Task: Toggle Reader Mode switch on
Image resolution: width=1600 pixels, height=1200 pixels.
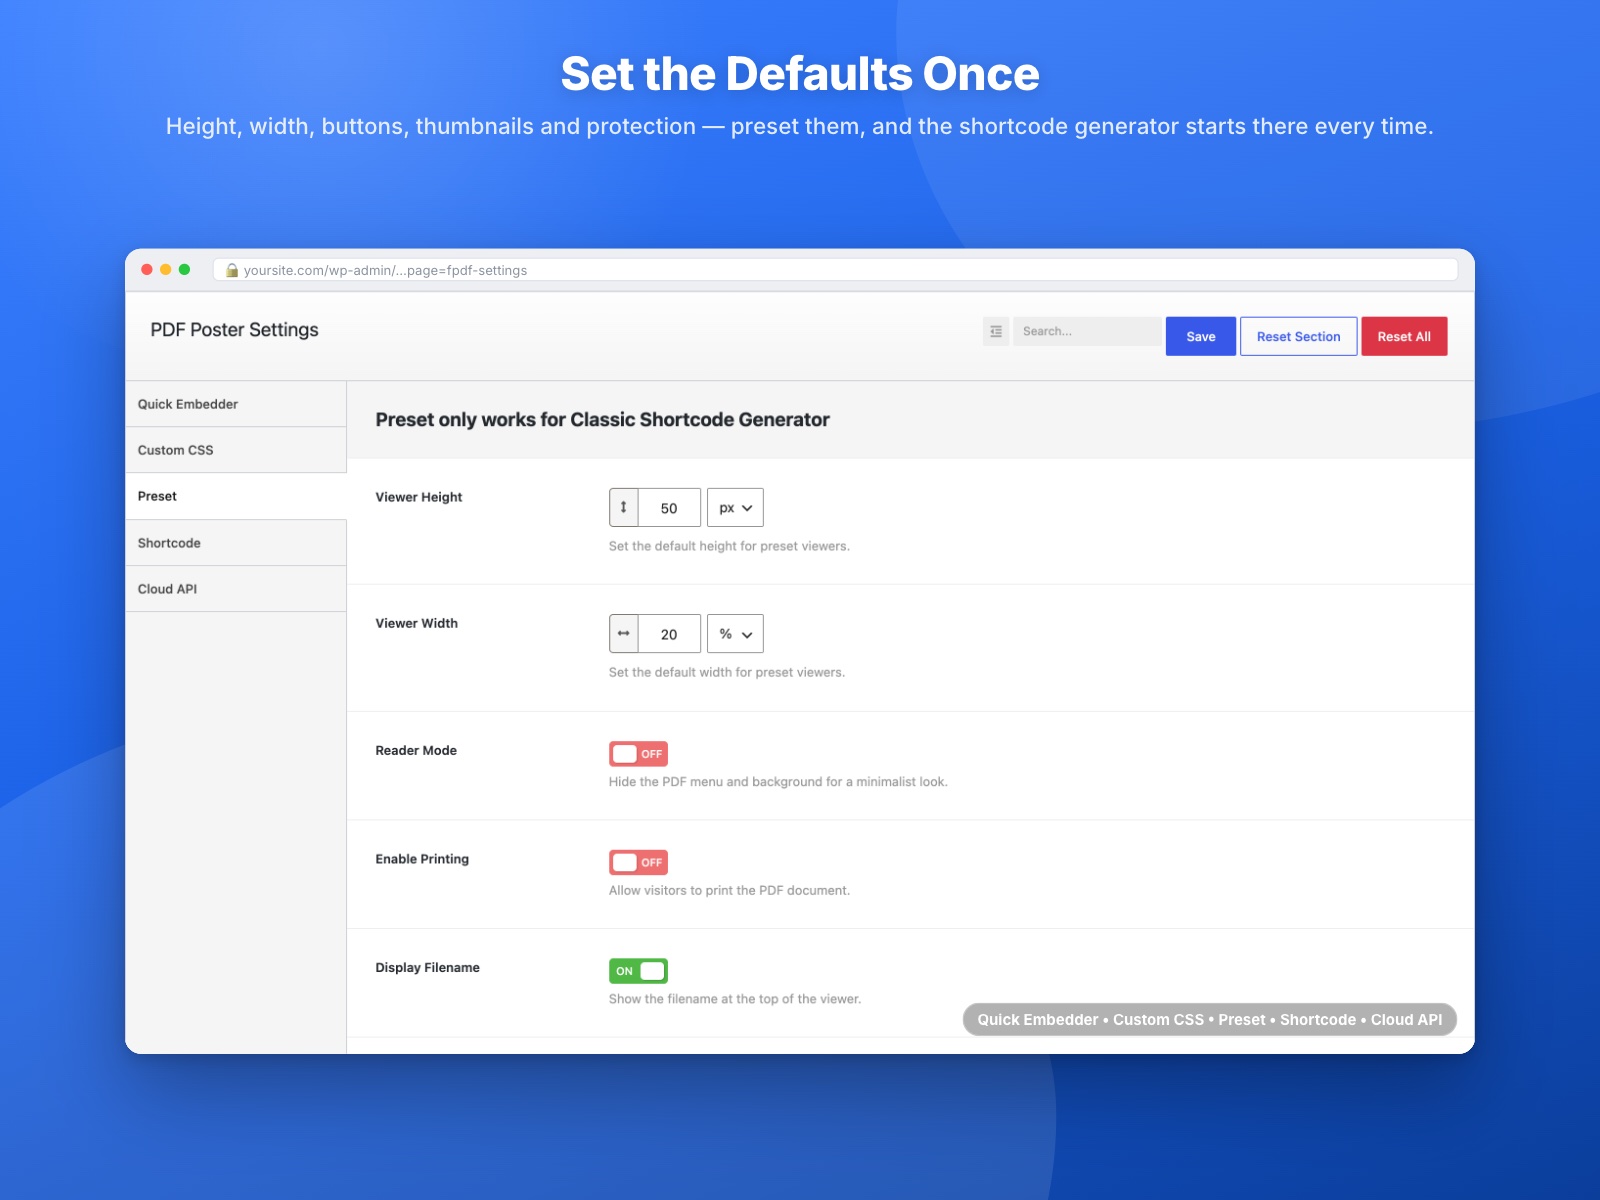Action: (638, 754)
